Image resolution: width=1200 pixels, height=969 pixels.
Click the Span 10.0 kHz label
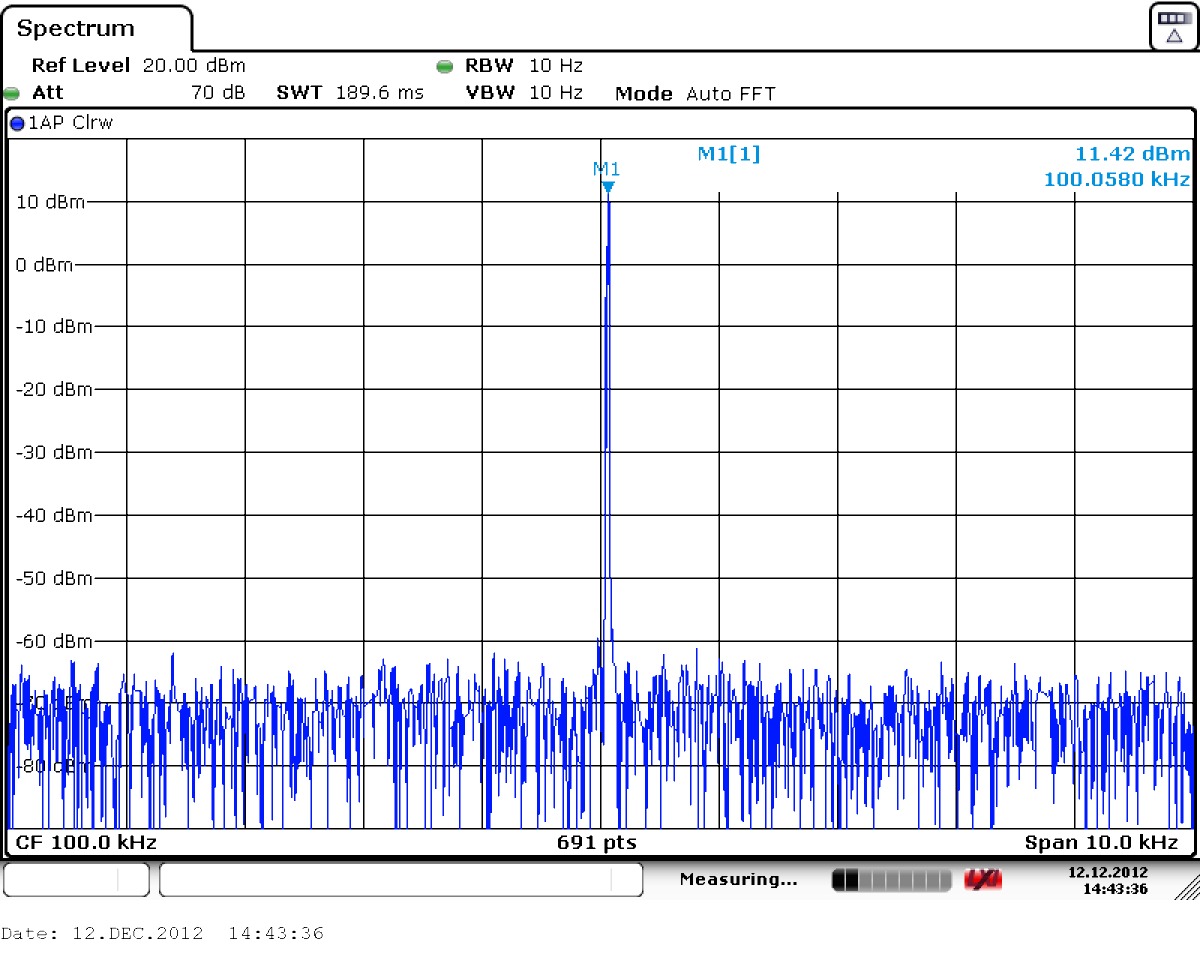pyautogui.click(x=1101, y=842)
